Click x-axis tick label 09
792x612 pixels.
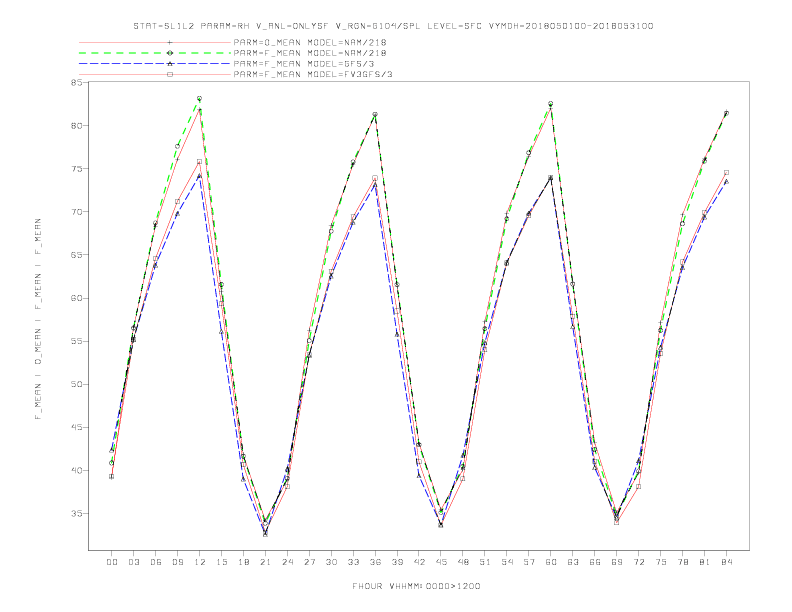pyautogui.click(x=177, y=562)
